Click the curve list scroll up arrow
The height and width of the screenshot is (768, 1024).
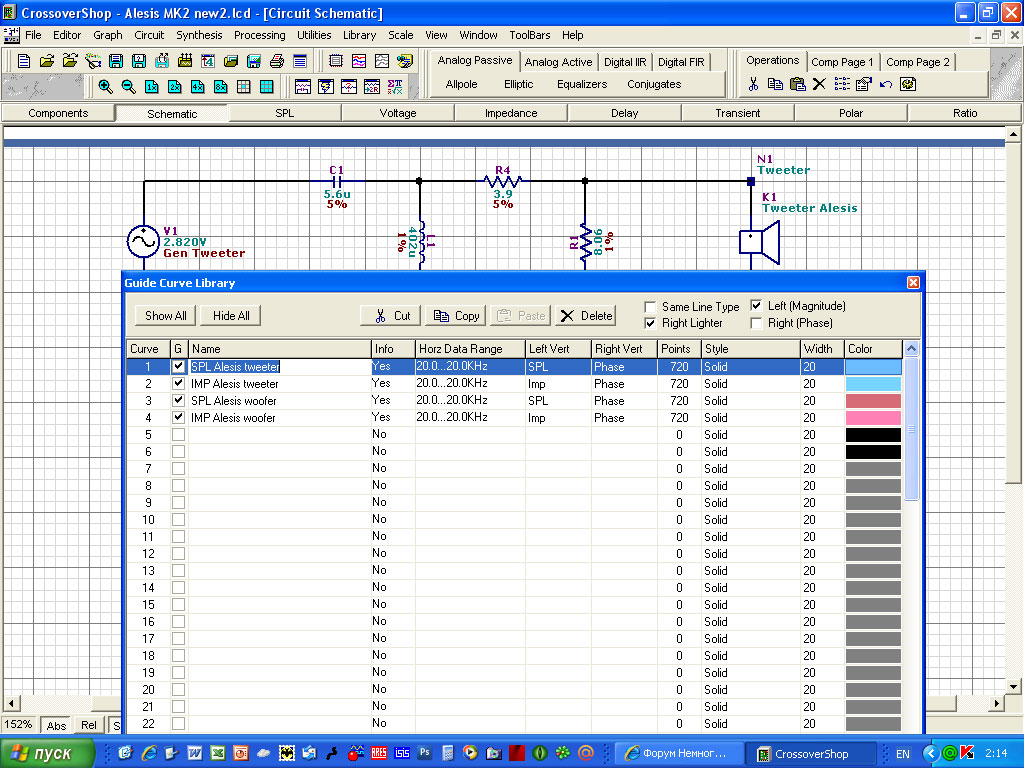coord(911,349)
